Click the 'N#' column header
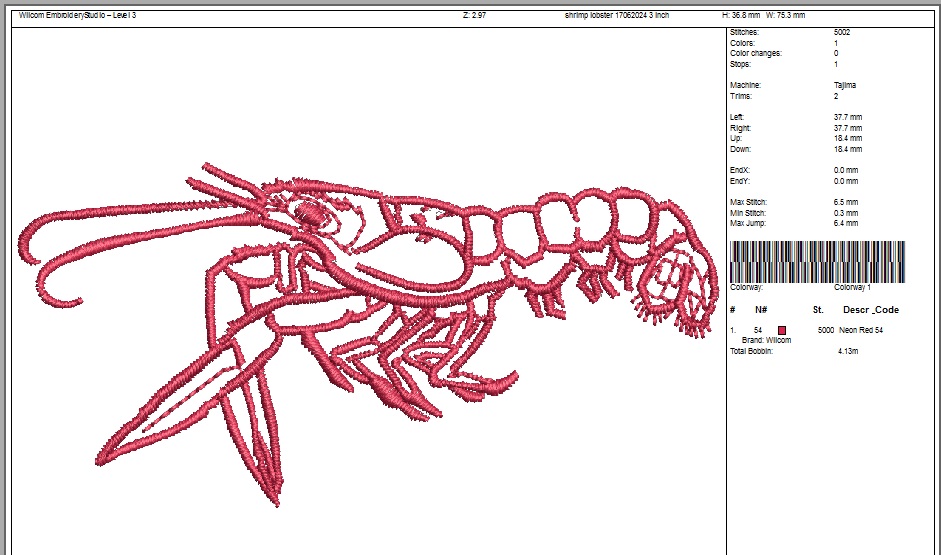The width and height of the screenshot is (941, 555). (x=761, y=310)
